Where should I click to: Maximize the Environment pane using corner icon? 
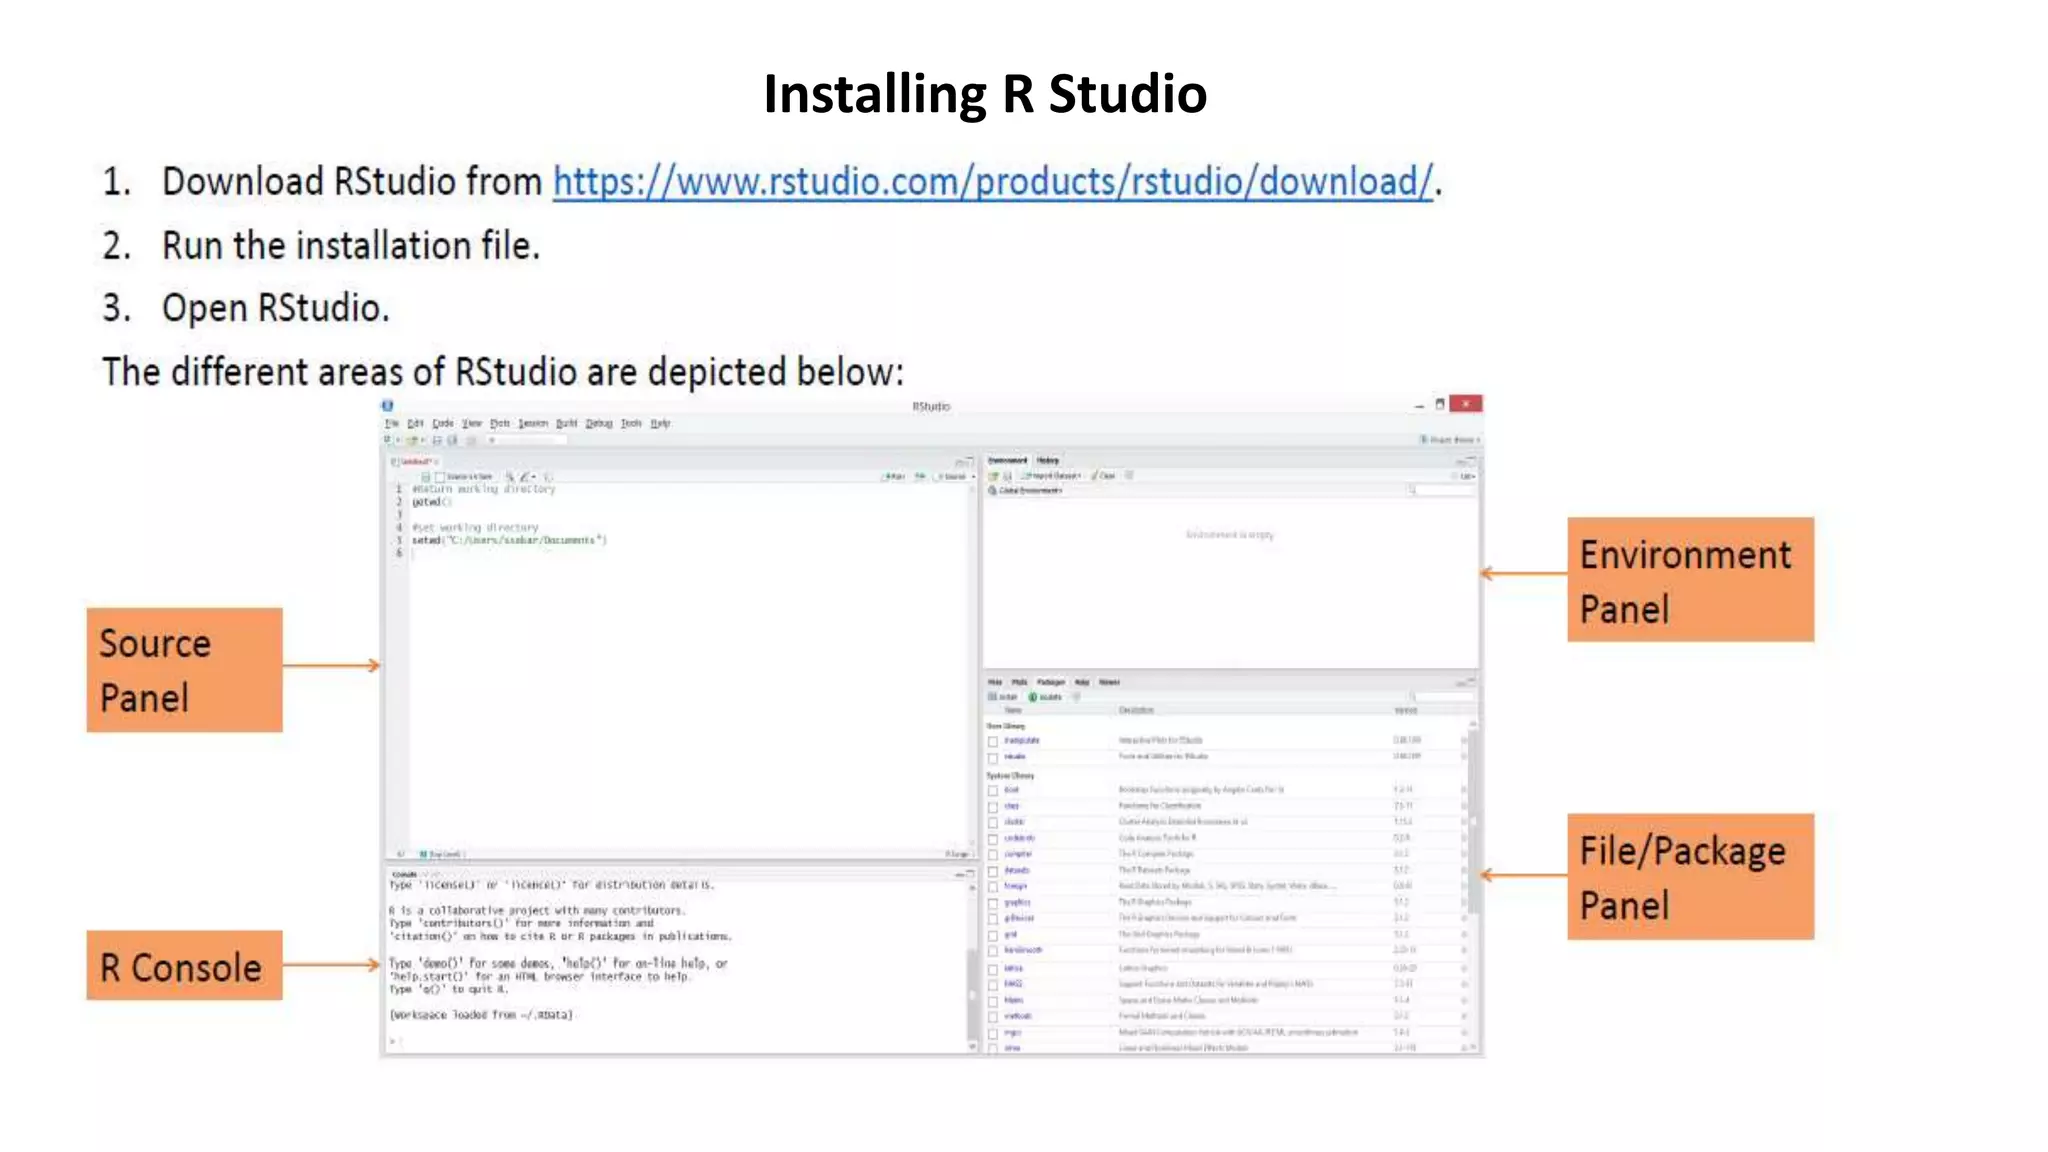(x=1471, y=459)
